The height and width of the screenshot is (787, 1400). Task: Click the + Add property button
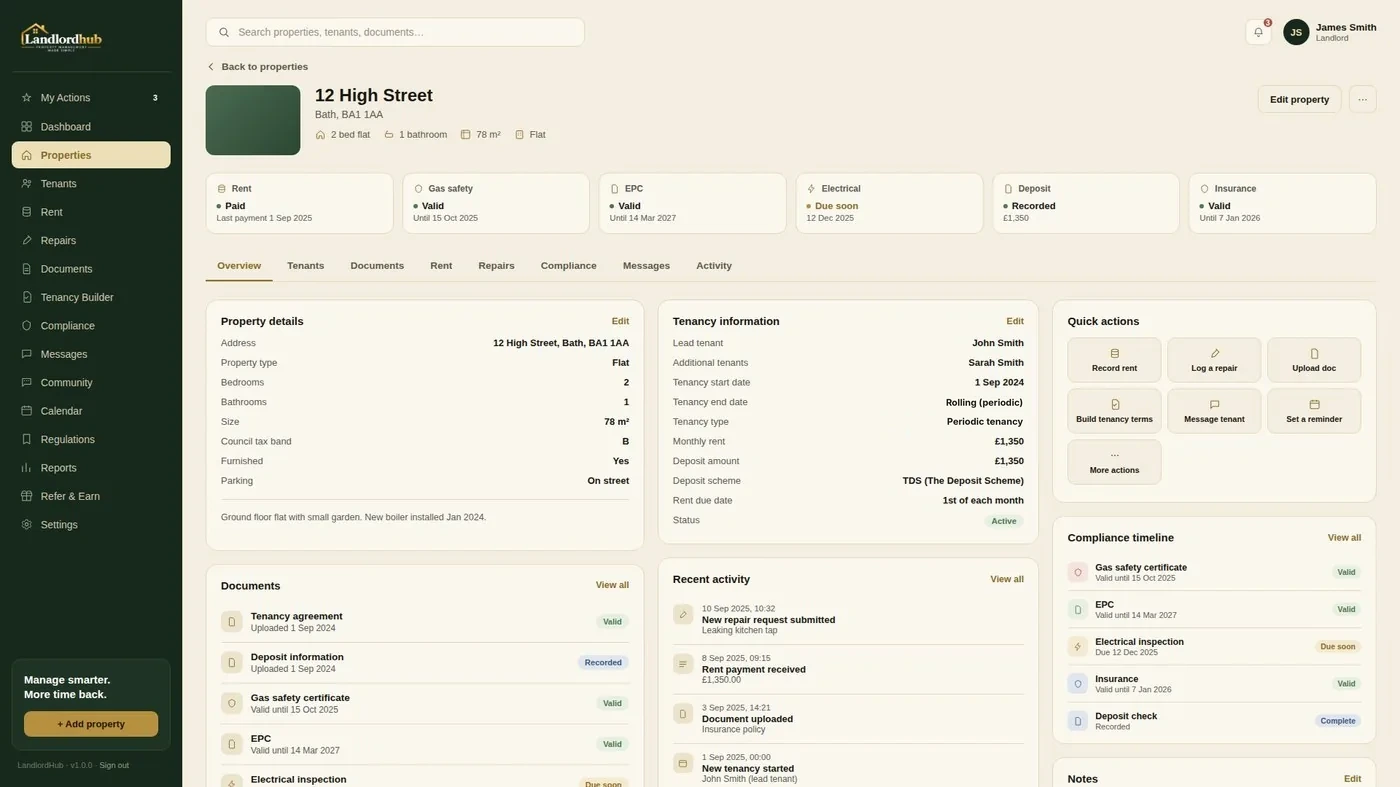click(x=91, y=724)
